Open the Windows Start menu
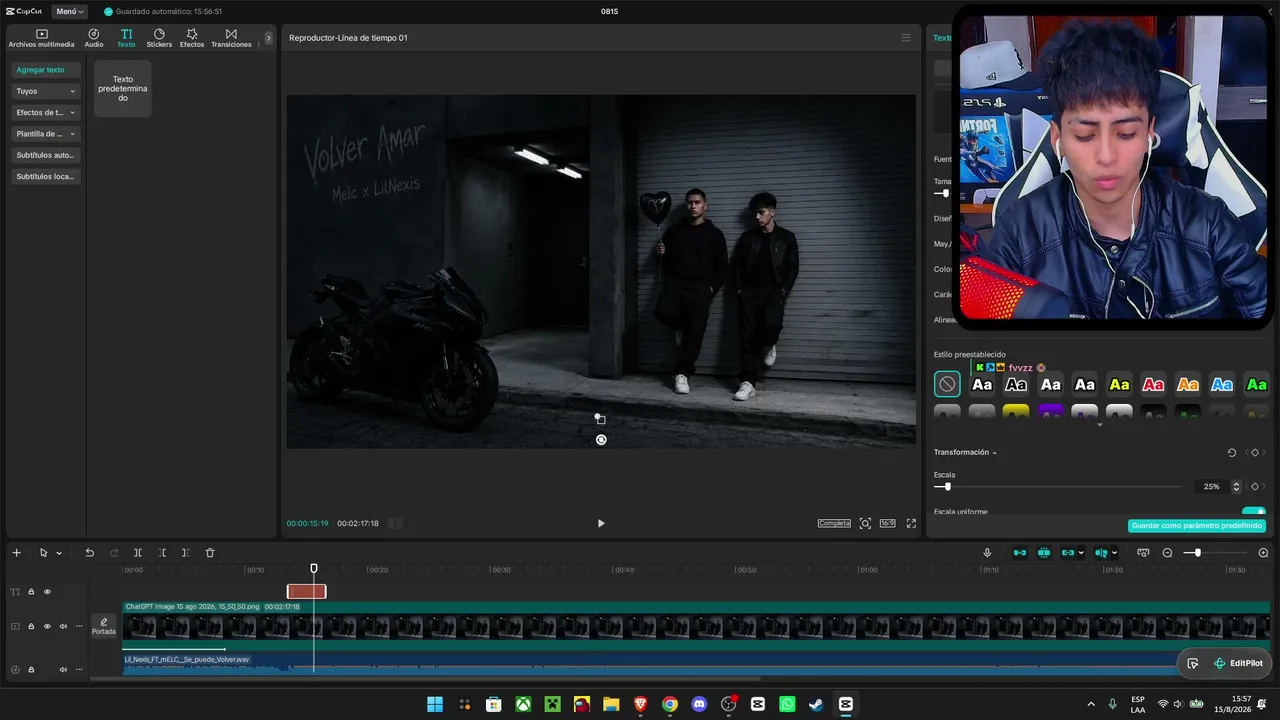Image resolution: width=1280 pixels, height=720 pixels. point(435,704)
